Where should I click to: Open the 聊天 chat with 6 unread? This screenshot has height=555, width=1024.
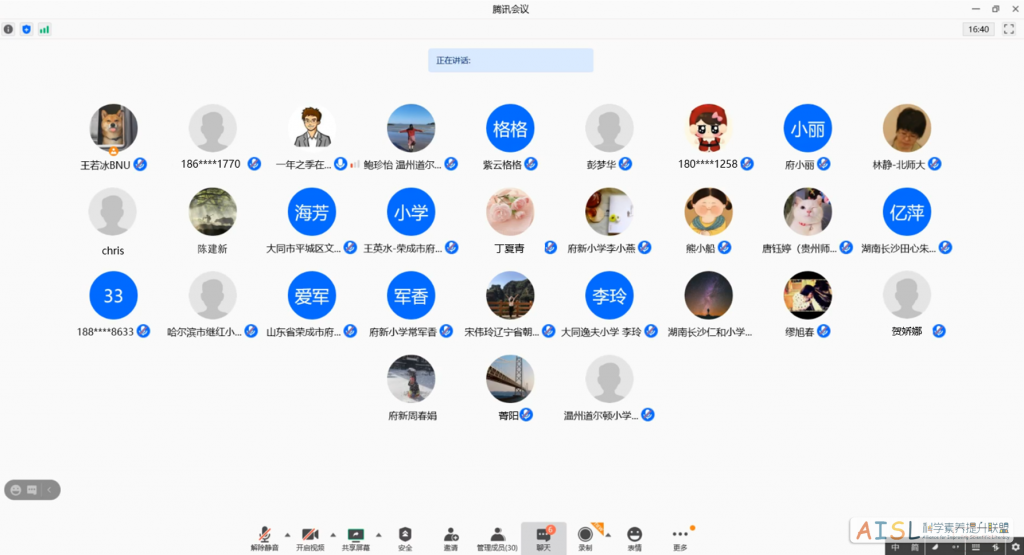coord(543,539)
